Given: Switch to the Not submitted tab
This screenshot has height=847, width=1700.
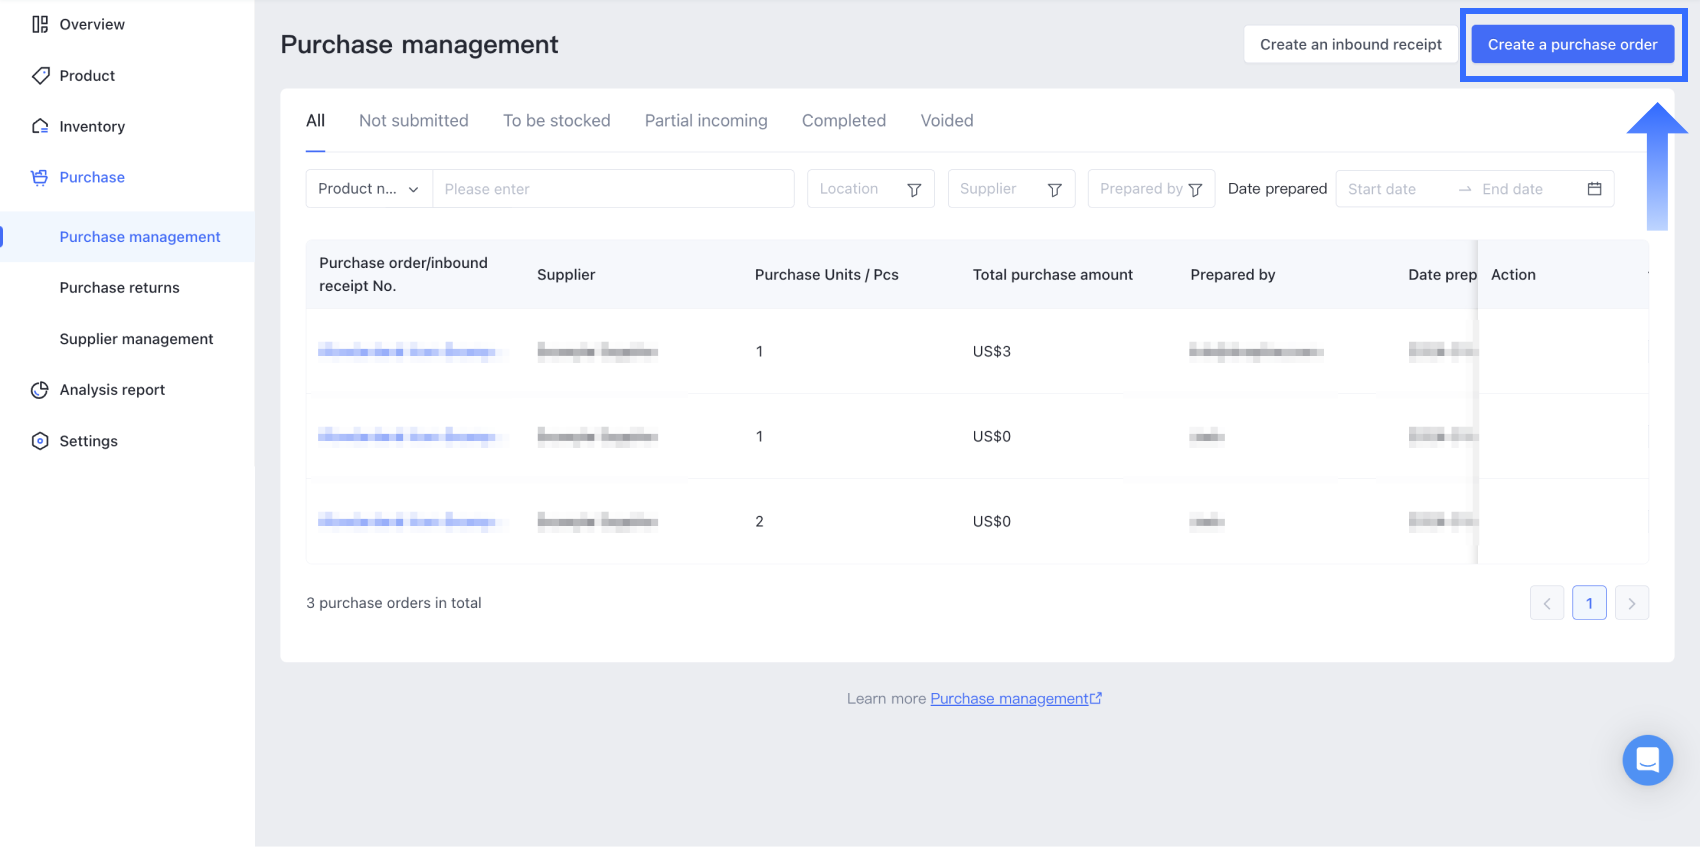Looking at the screenshot, I should pos(414,120).
